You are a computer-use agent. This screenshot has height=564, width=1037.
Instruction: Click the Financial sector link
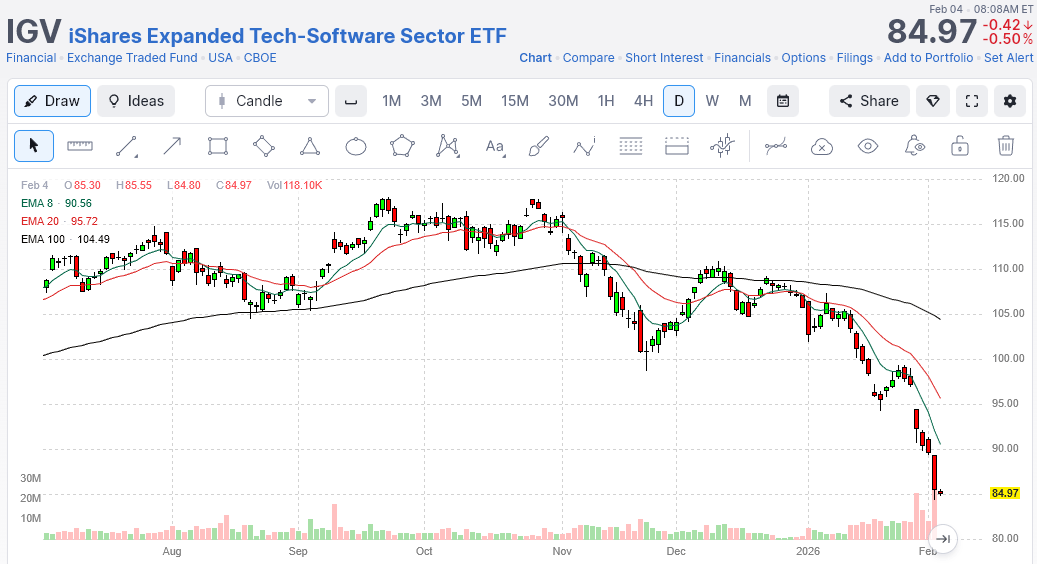(x=31, y=58)
